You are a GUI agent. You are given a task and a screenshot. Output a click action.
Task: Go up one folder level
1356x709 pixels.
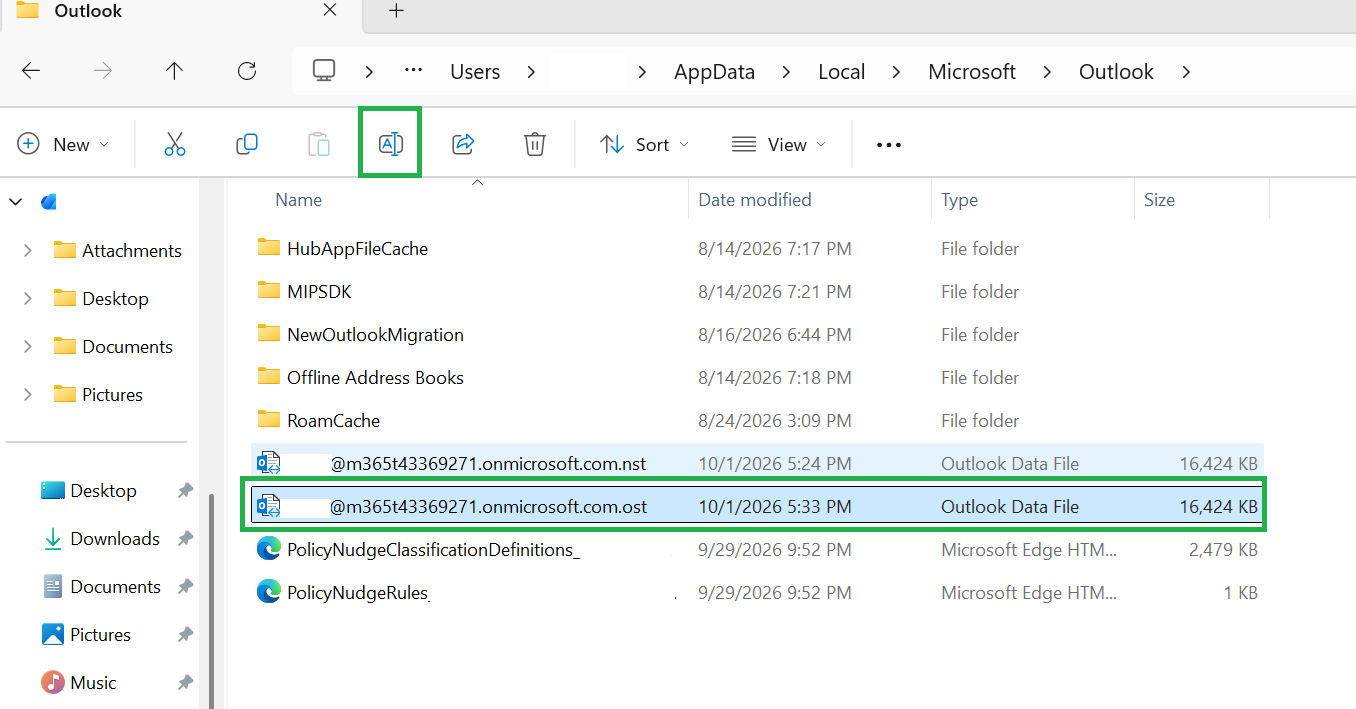tap(175, 71)
